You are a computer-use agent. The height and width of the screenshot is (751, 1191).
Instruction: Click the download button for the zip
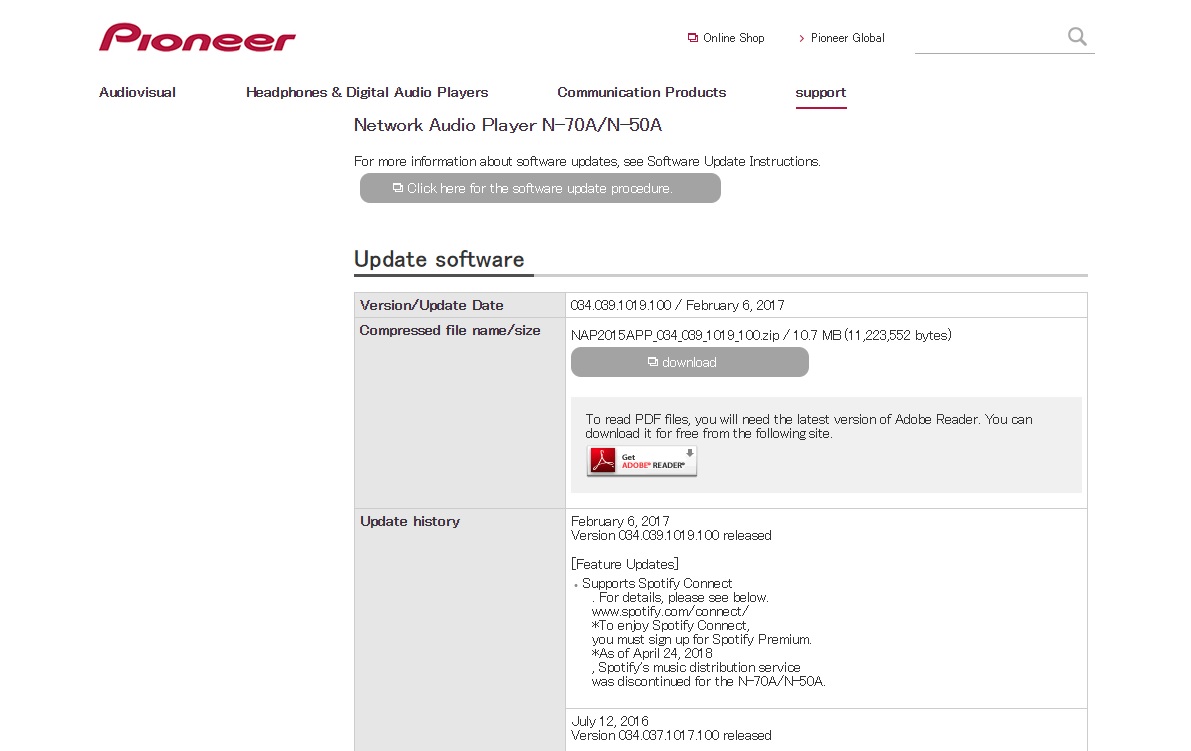[x=690, y=362]
